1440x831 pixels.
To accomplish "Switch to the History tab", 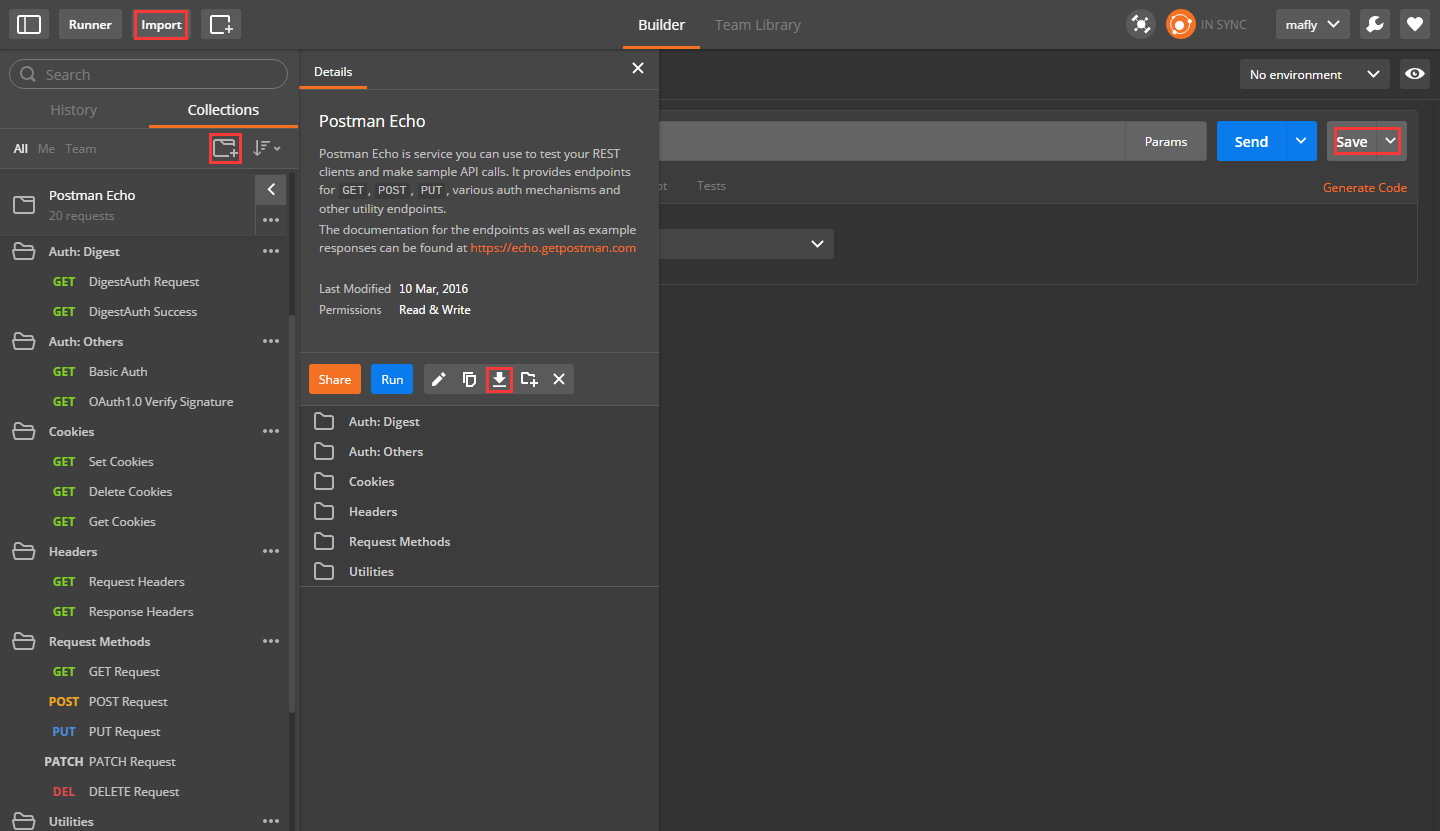I will click(74, 110).
